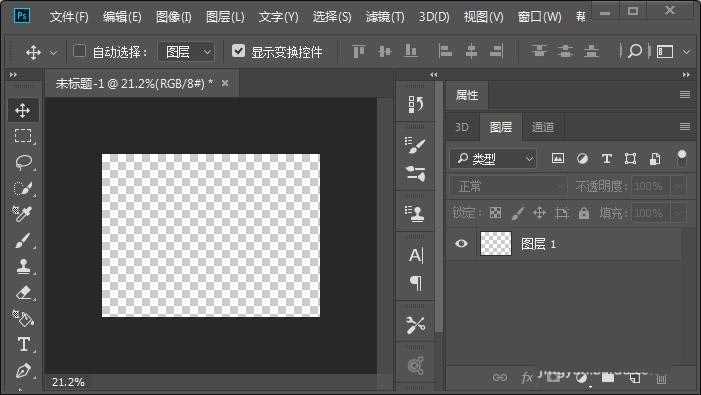701x395 pixels.
Task: Click the 21.2% zoom level field
Action: click(68, 382)
